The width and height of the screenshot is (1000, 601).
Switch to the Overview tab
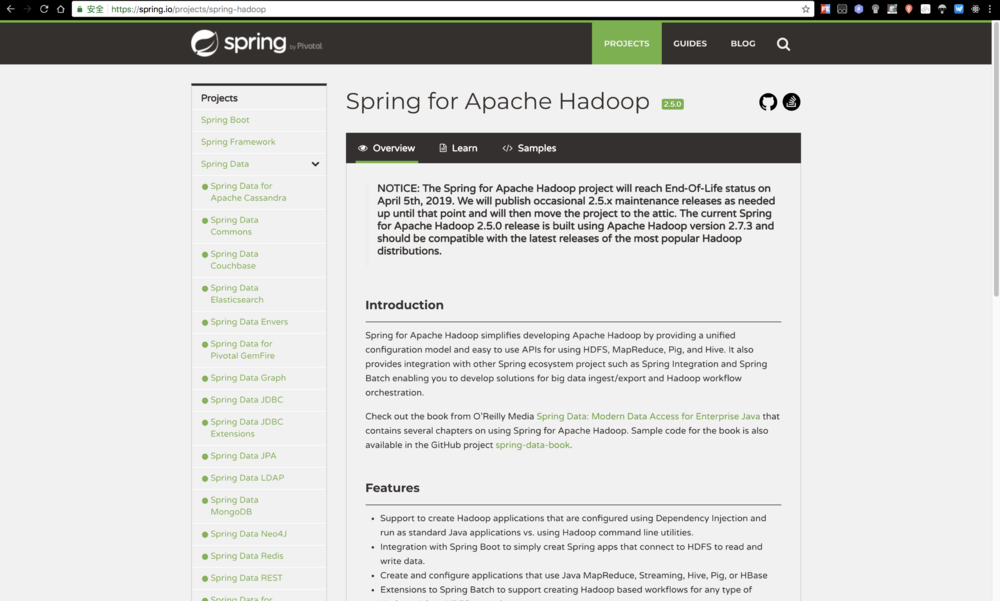[386, 148]
